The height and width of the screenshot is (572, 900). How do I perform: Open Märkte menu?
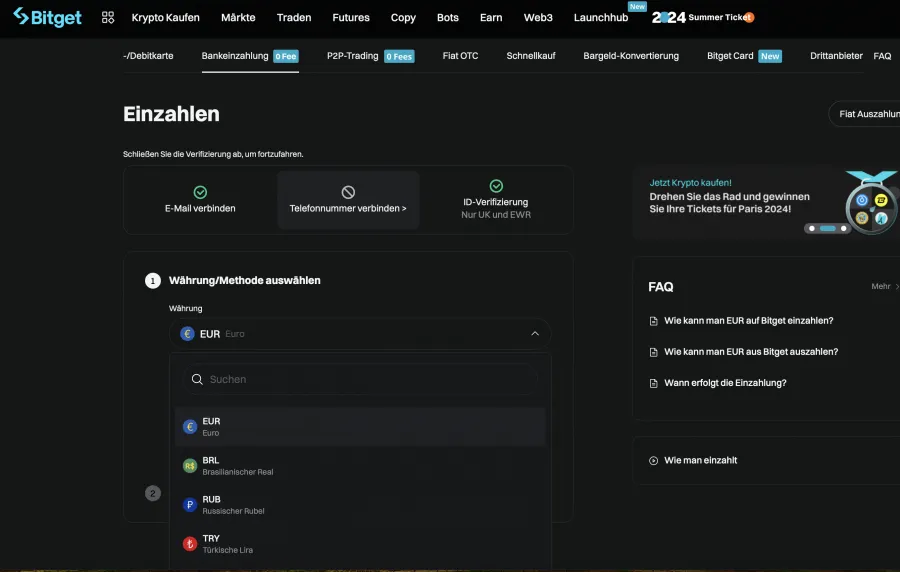pyautogui.click(x=238, y=18)
